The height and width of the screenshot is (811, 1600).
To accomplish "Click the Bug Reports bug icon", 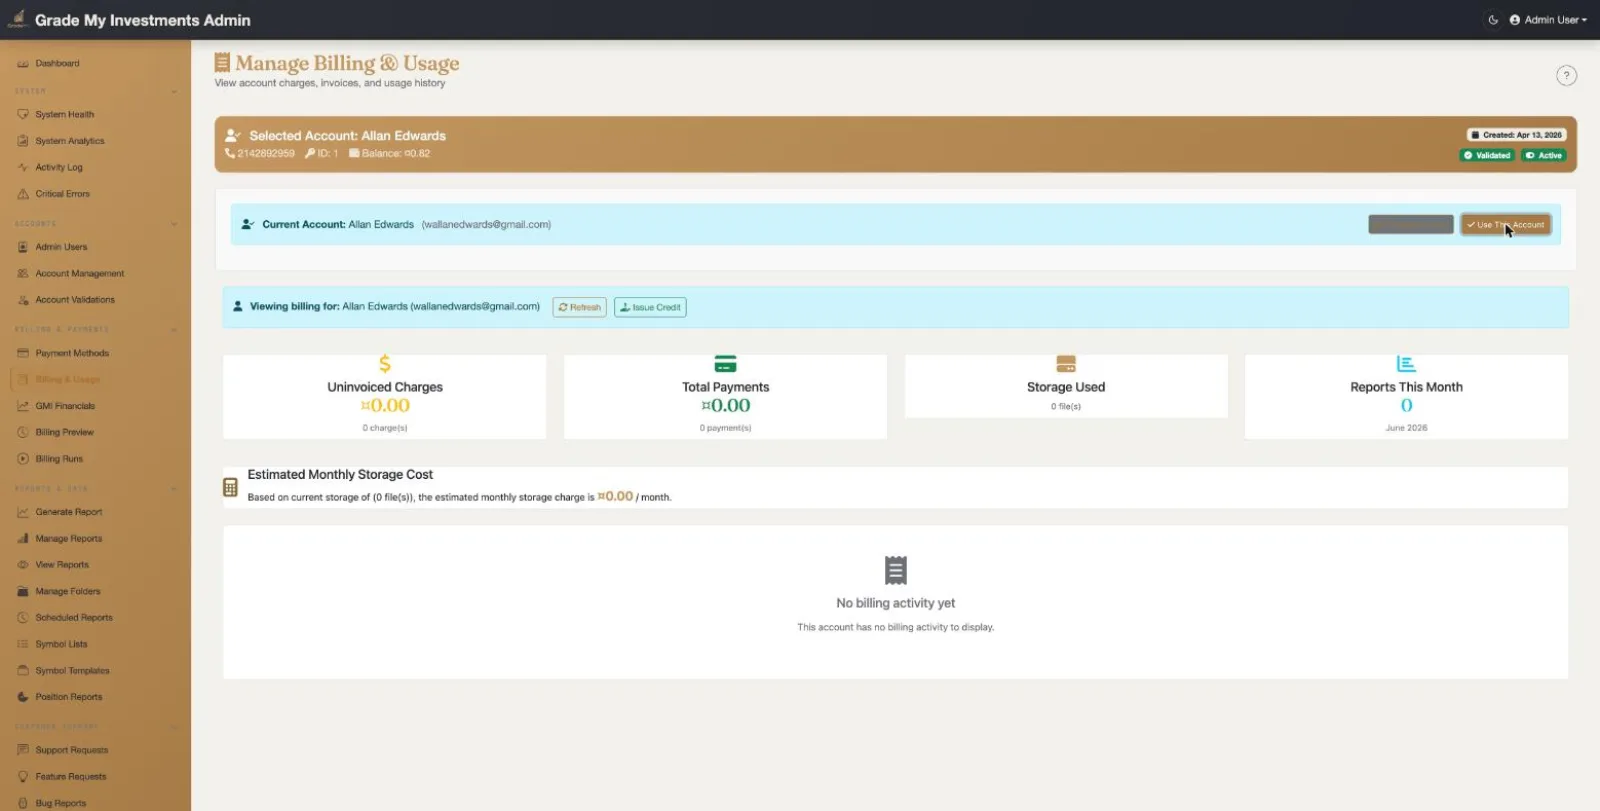I will coord(23,803).
